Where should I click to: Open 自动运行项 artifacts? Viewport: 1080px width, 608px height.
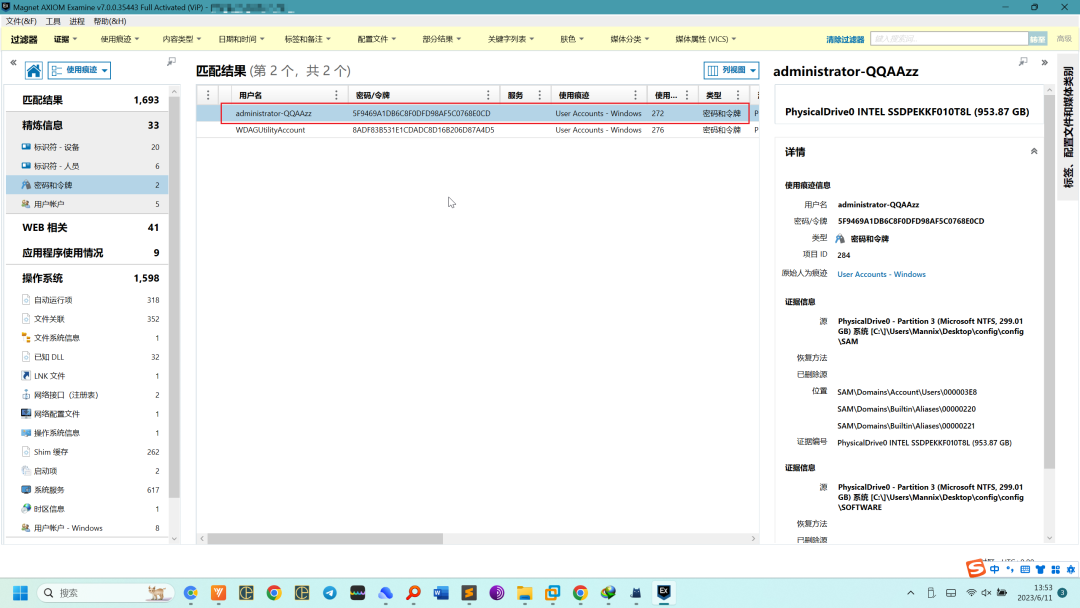tap(87, 300)
